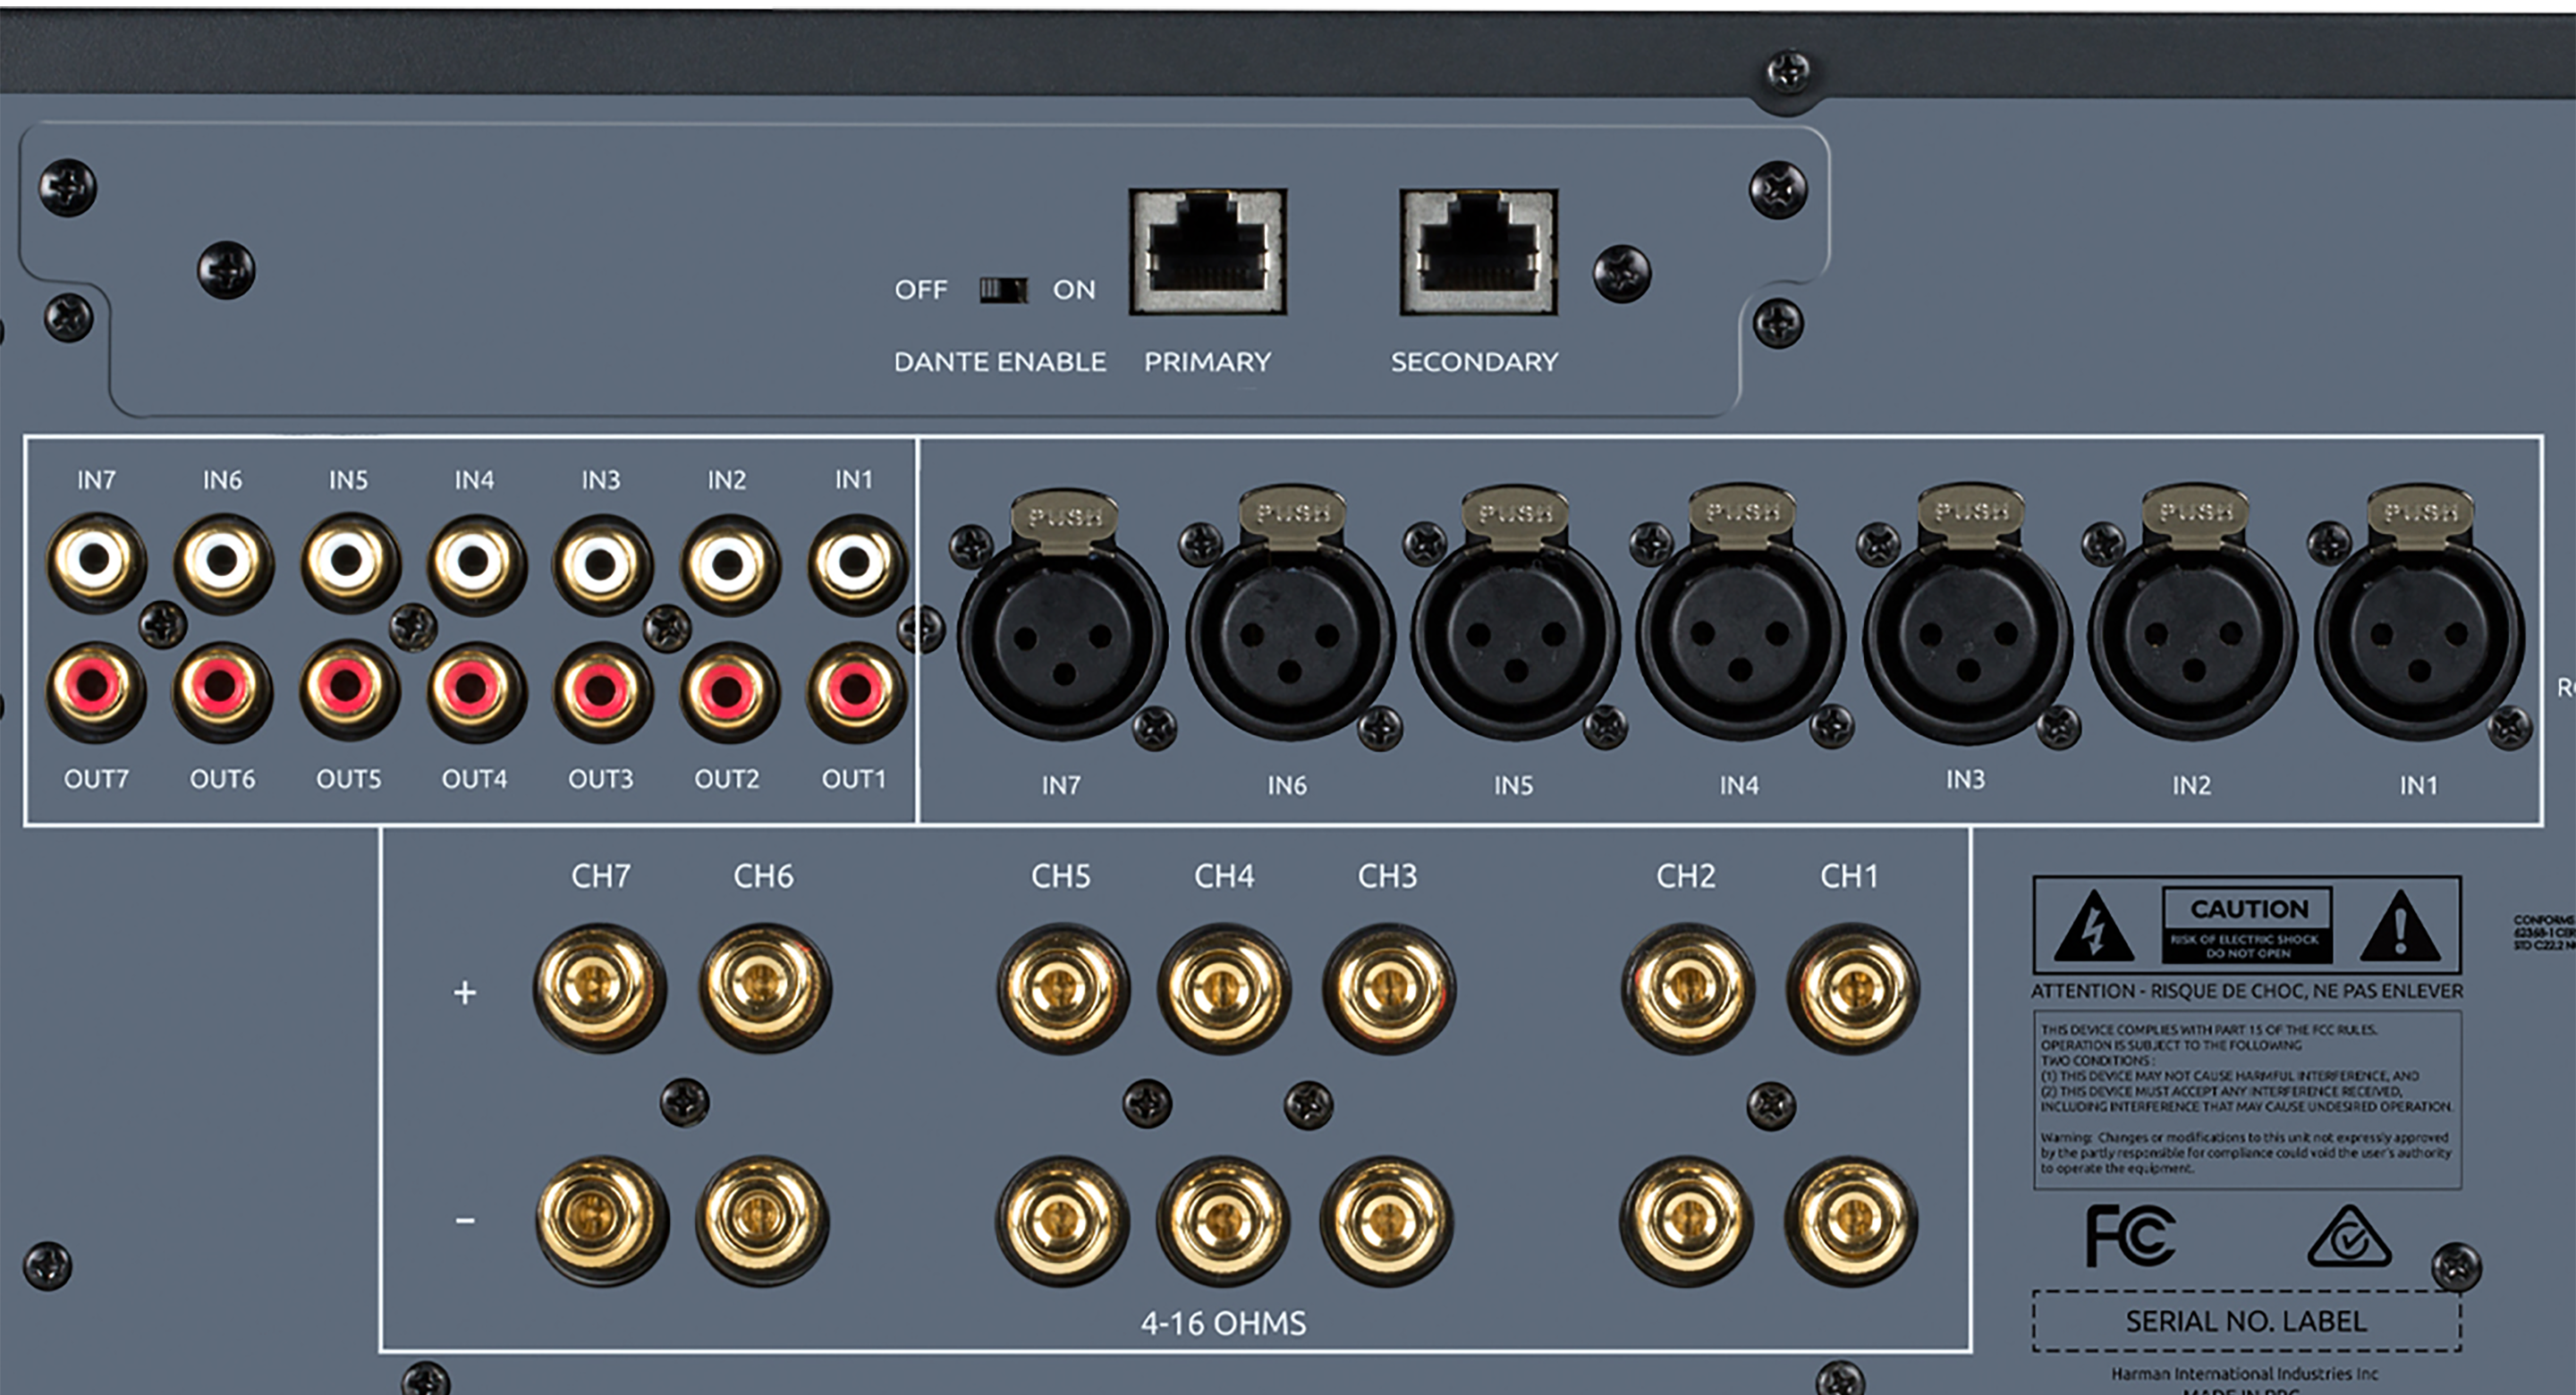
Task: Click the lightning bolt shock warning triangle
Action: tap(2094, 928)
